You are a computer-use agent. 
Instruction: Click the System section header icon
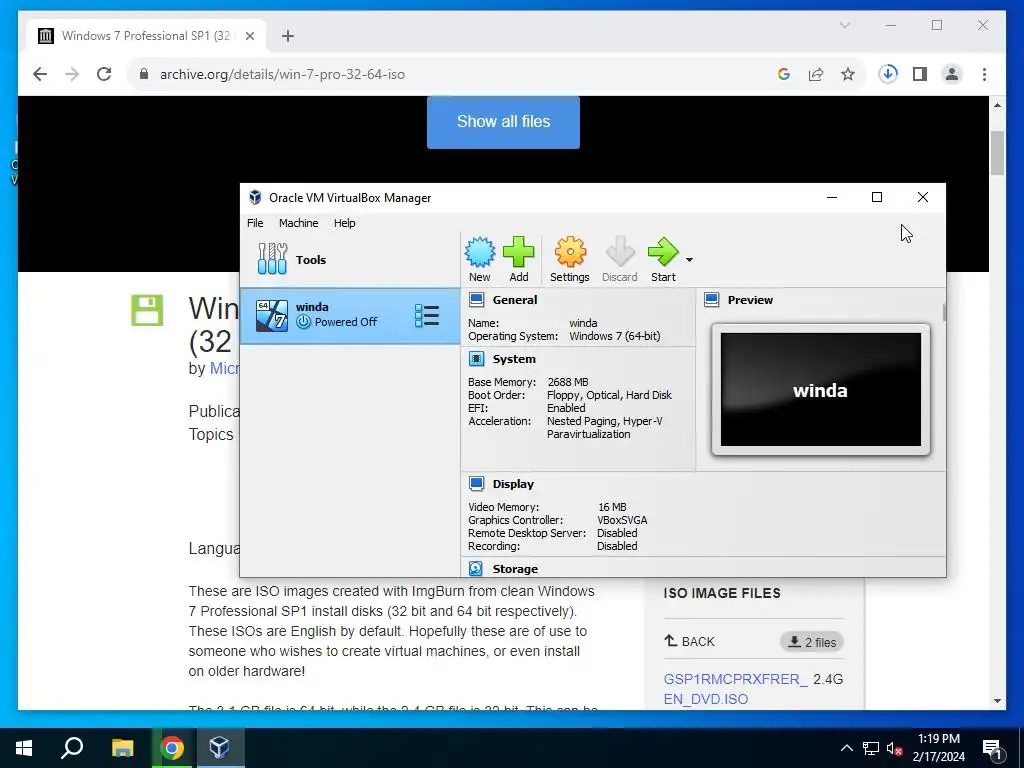[476, 359]
